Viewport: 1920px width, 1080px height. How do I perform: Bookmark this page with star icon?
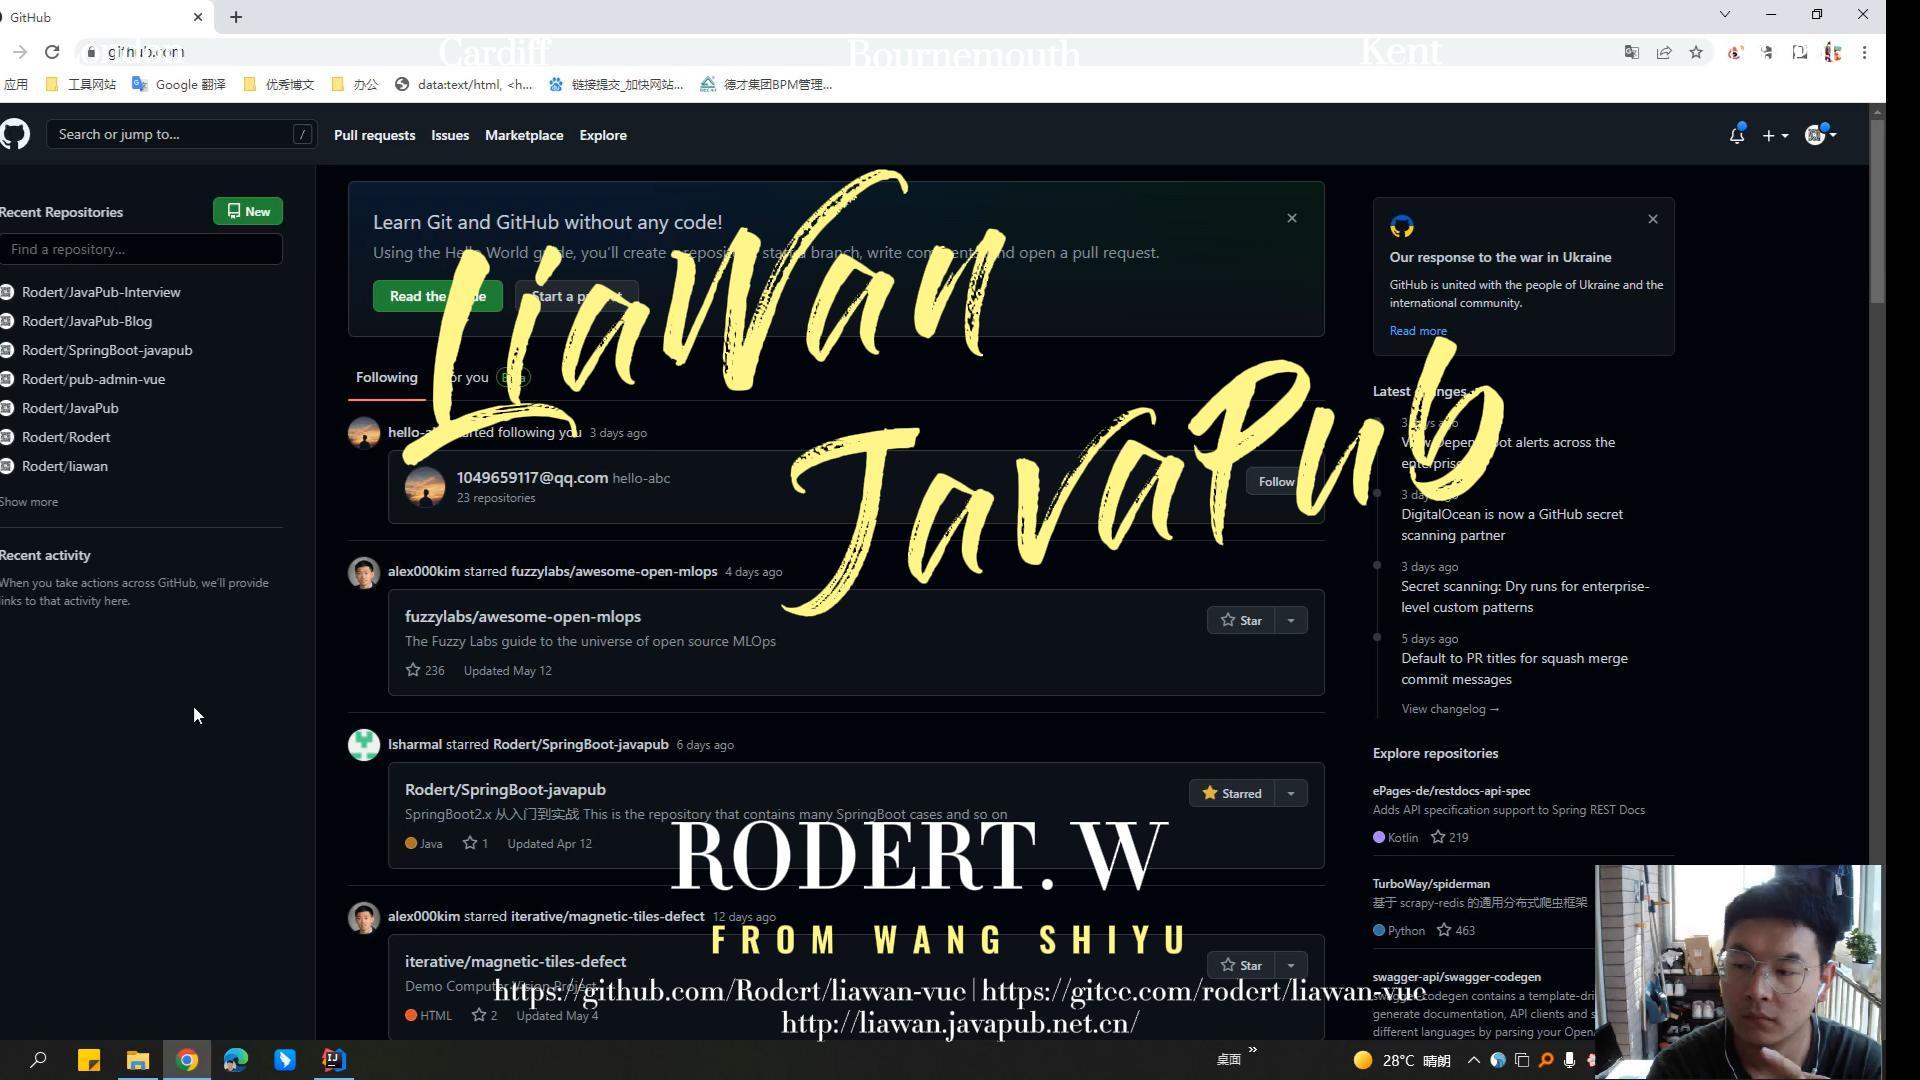(1696, 52)
